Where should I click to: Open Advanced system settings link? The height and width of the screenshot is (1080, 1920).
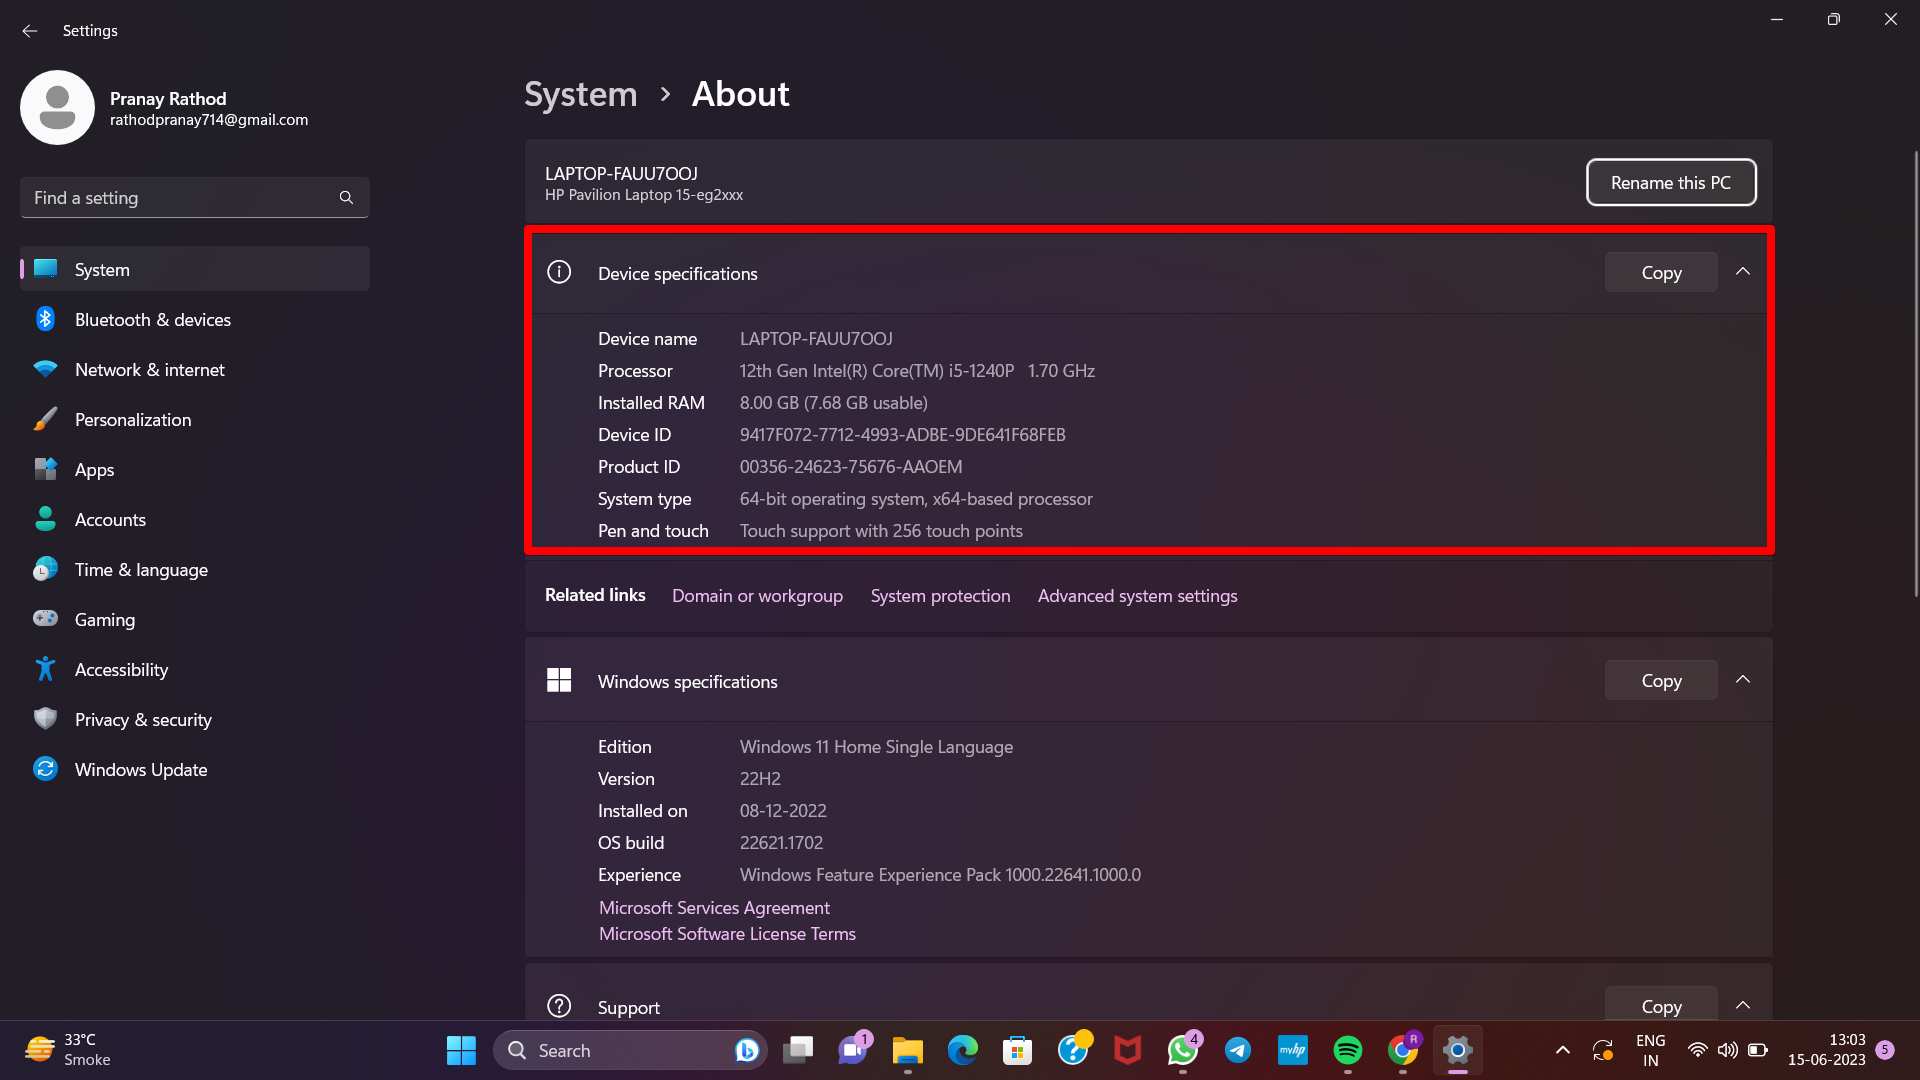(x=1137, y=595)
